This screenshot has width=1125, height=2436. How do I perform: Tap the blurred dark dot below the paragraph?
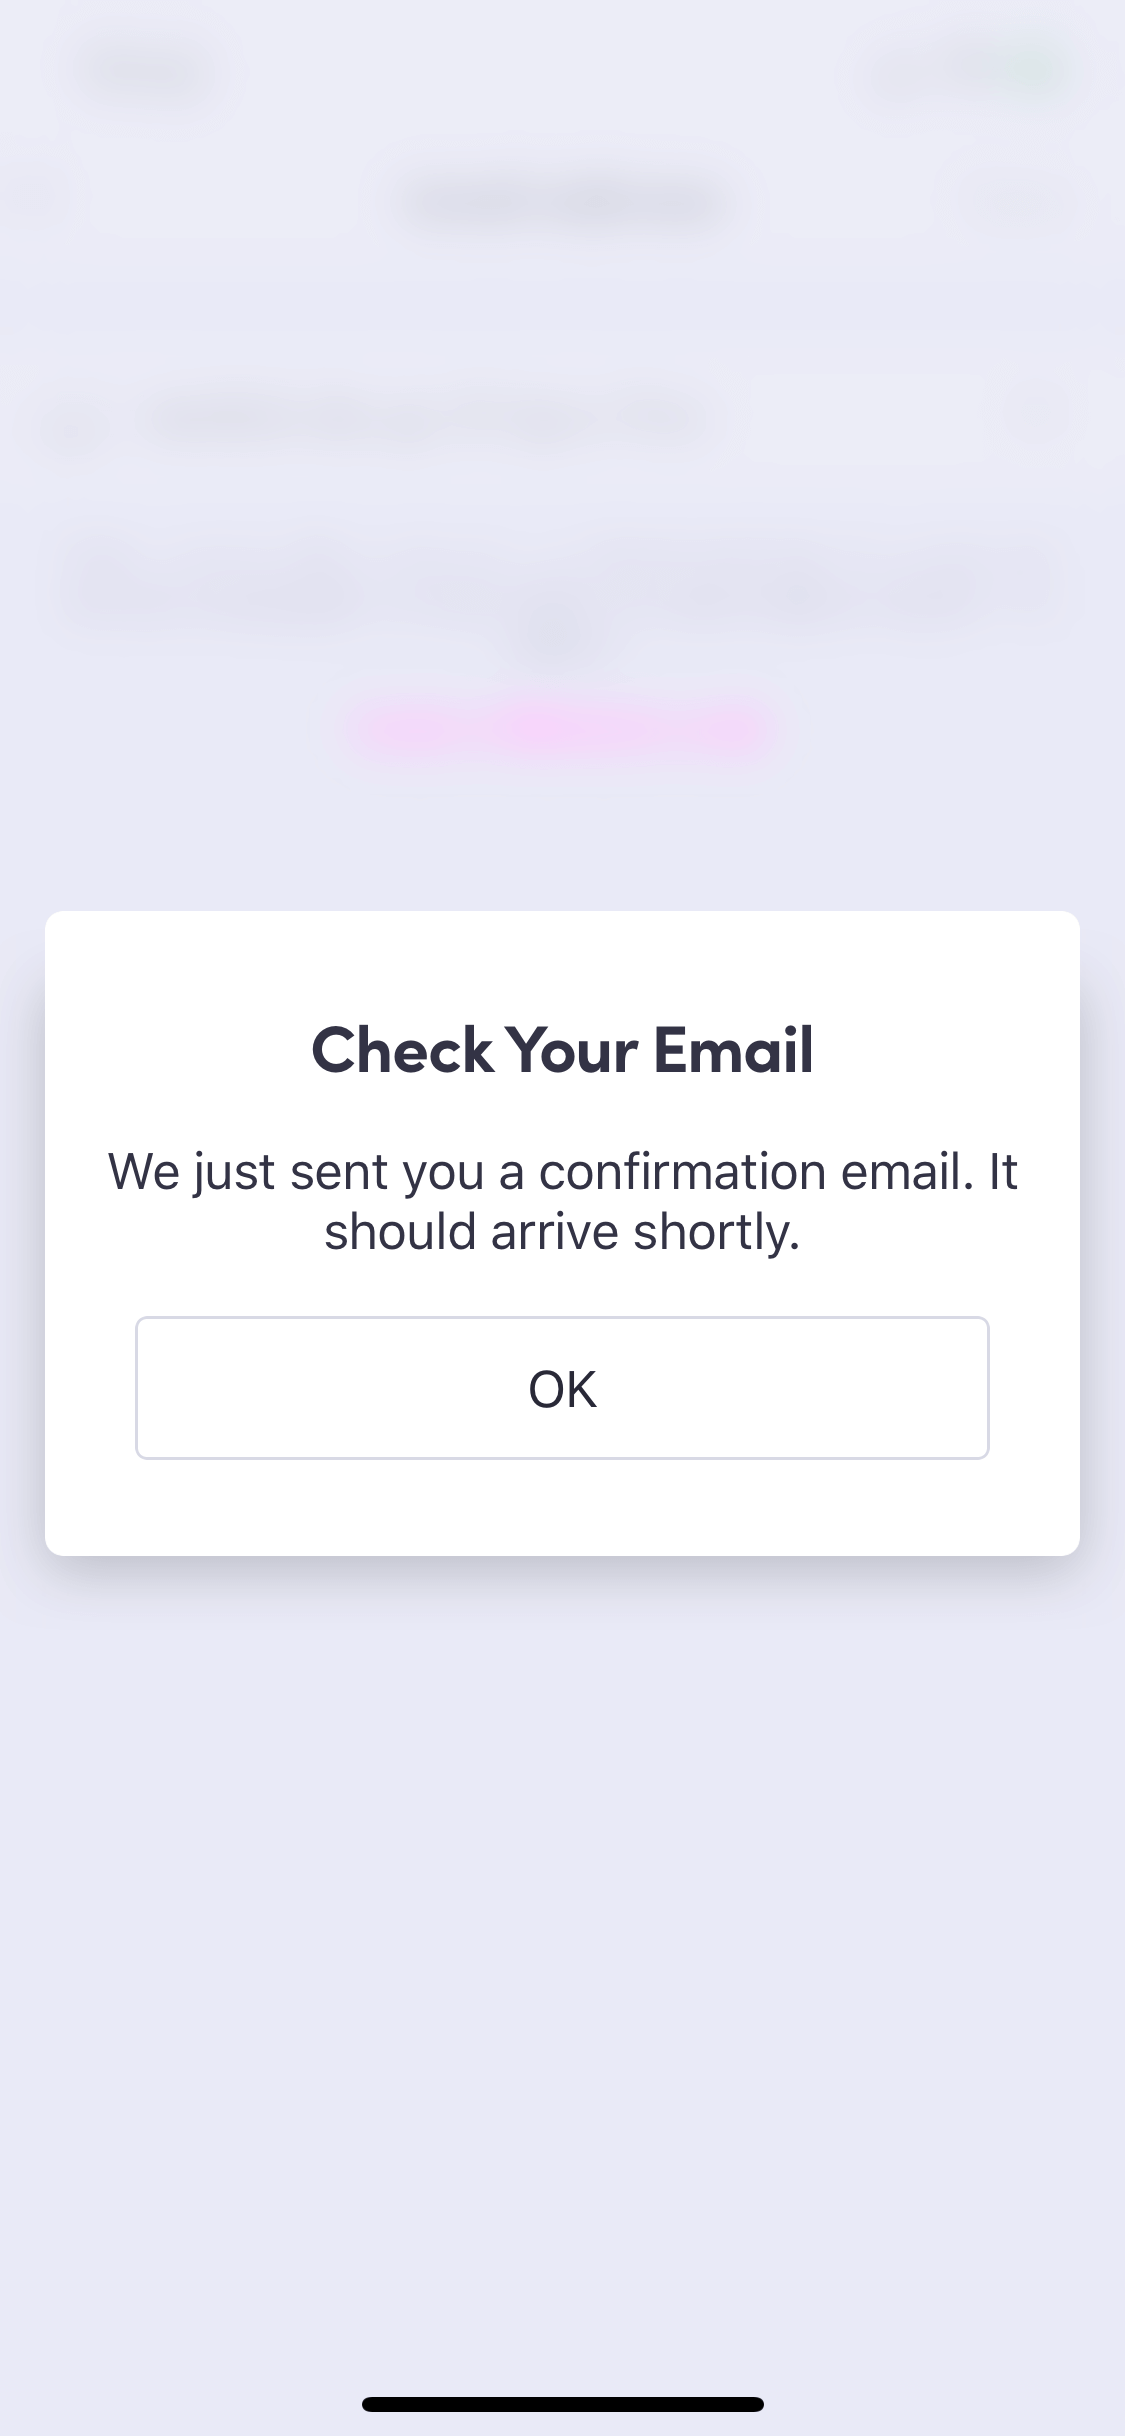pyautogui.click(x=556, y=633)
